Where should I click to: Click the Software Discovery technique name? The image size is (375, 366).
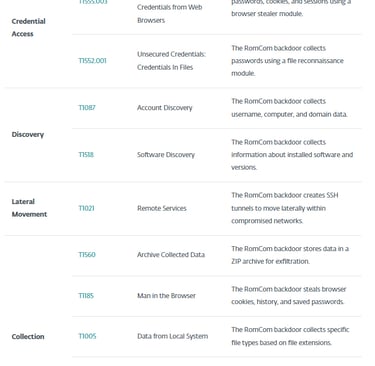click(166, 155)
